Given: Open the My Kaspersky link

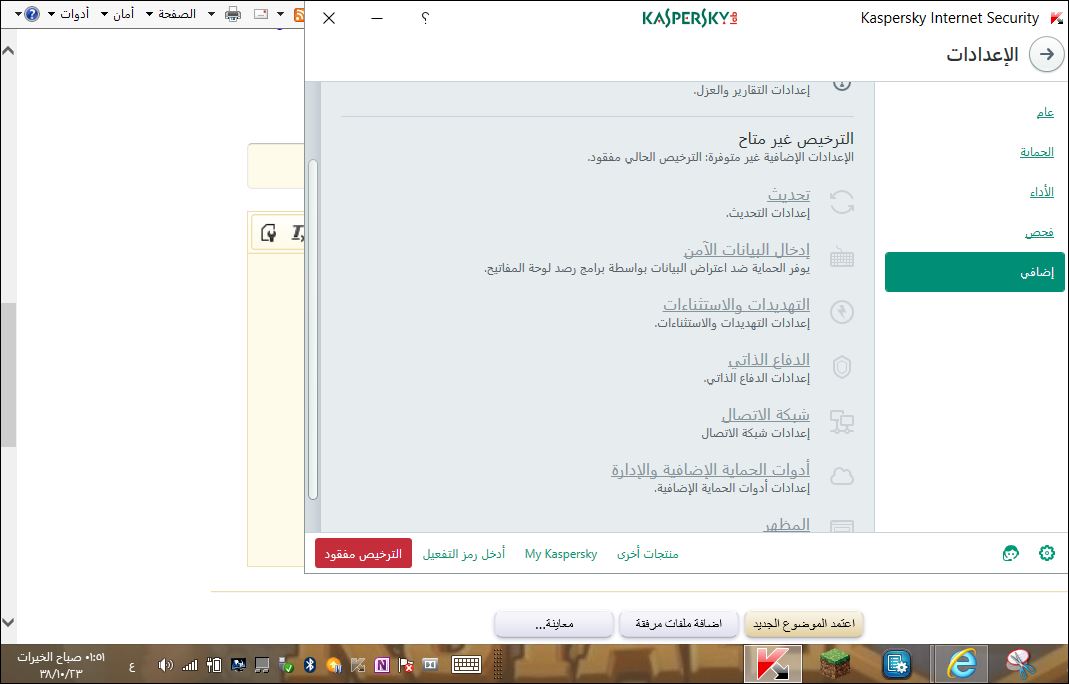Looking at the screenshot, I should click(561, 554).
